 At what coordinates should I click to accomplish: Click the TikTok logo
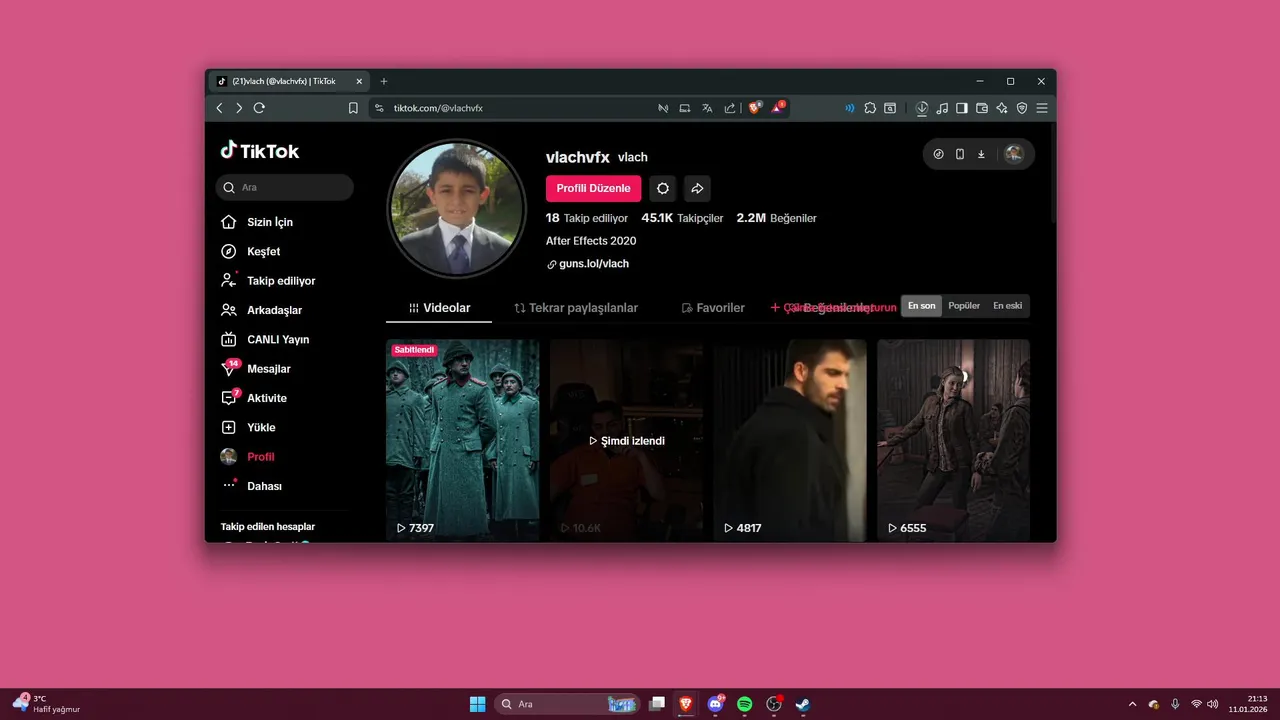pyautogui.click(x=260, y=151)
